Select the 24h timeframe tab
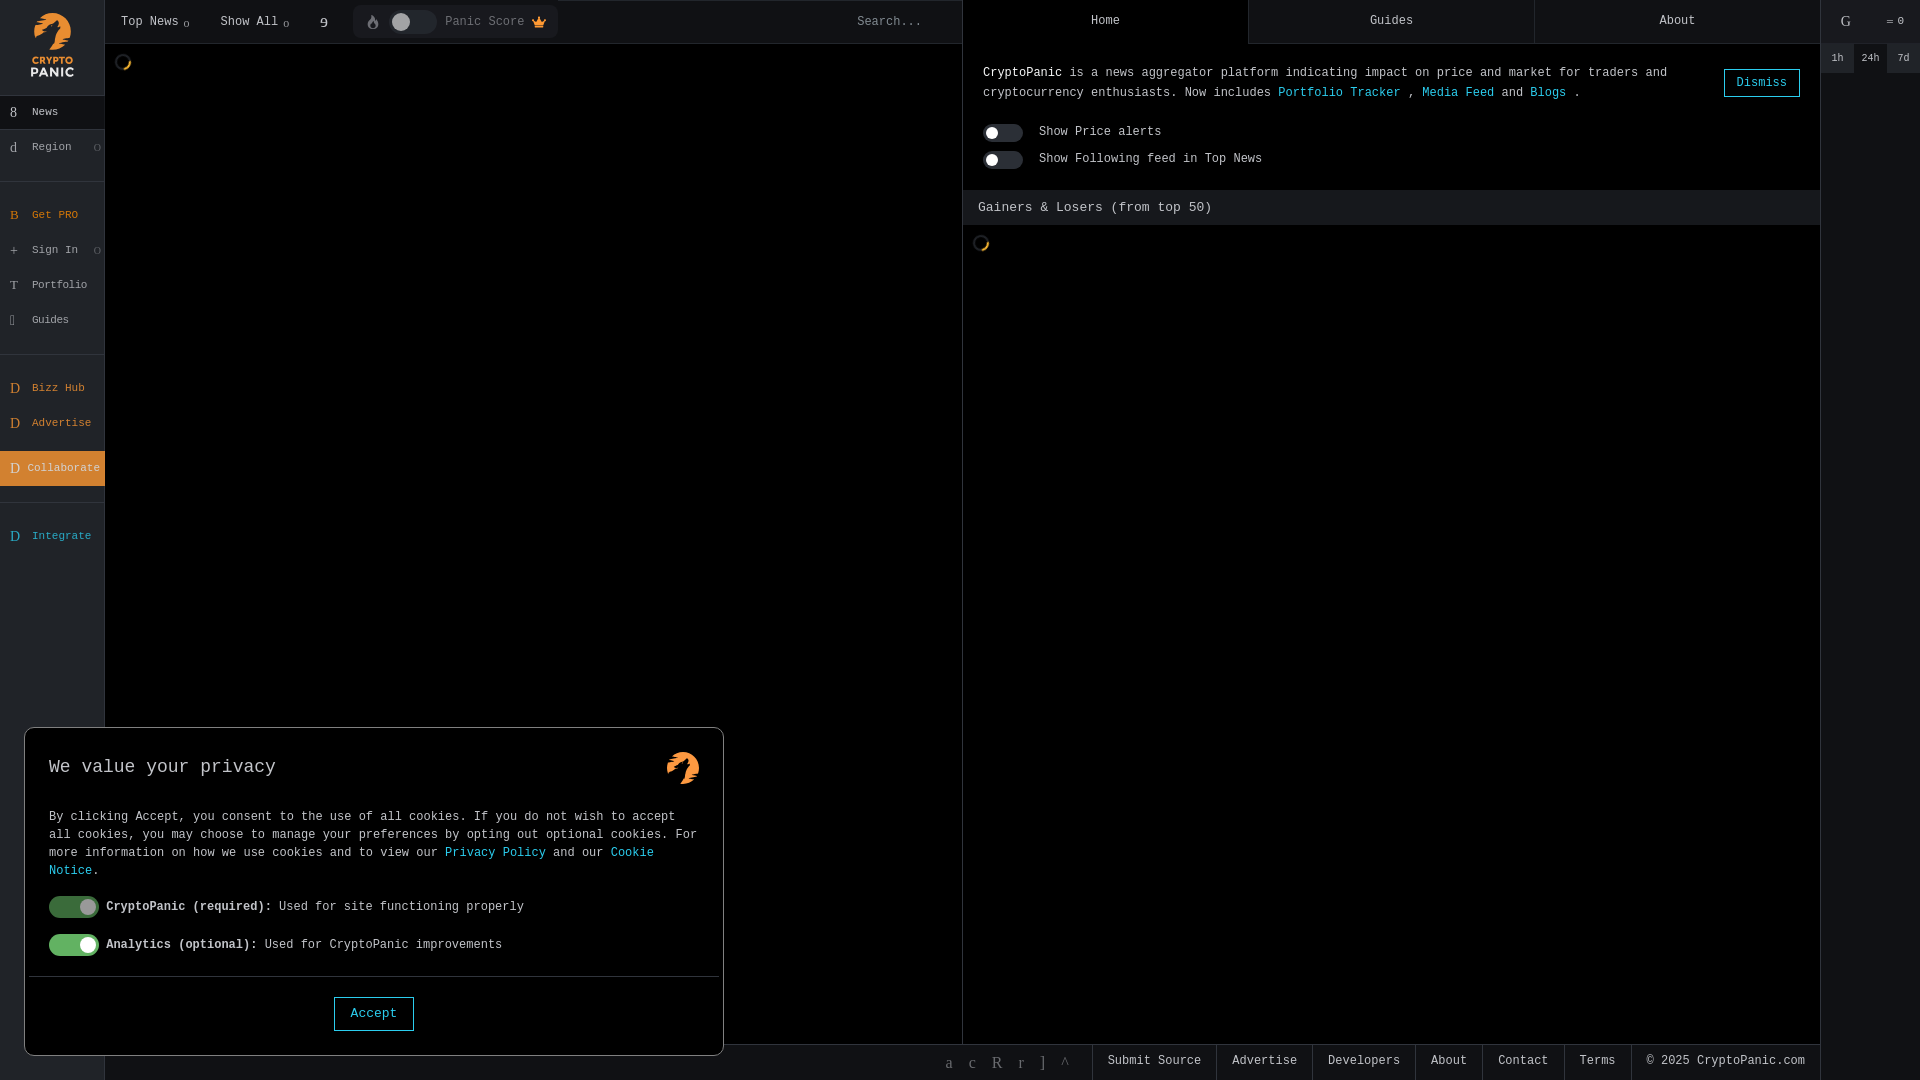Viewport: 1920px width, 1080px height. click(x=1870, y=59)
